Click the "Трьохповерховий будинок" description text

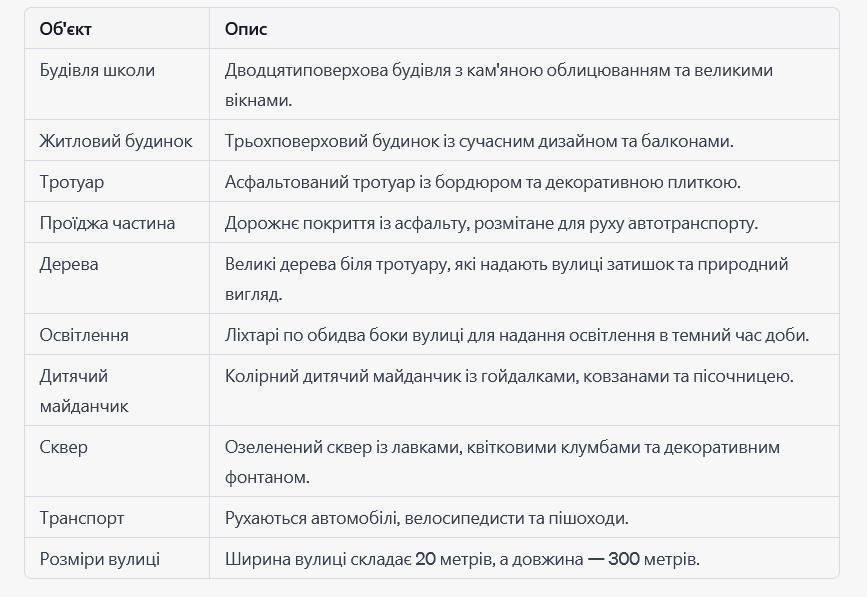click(x=479, y=141)
